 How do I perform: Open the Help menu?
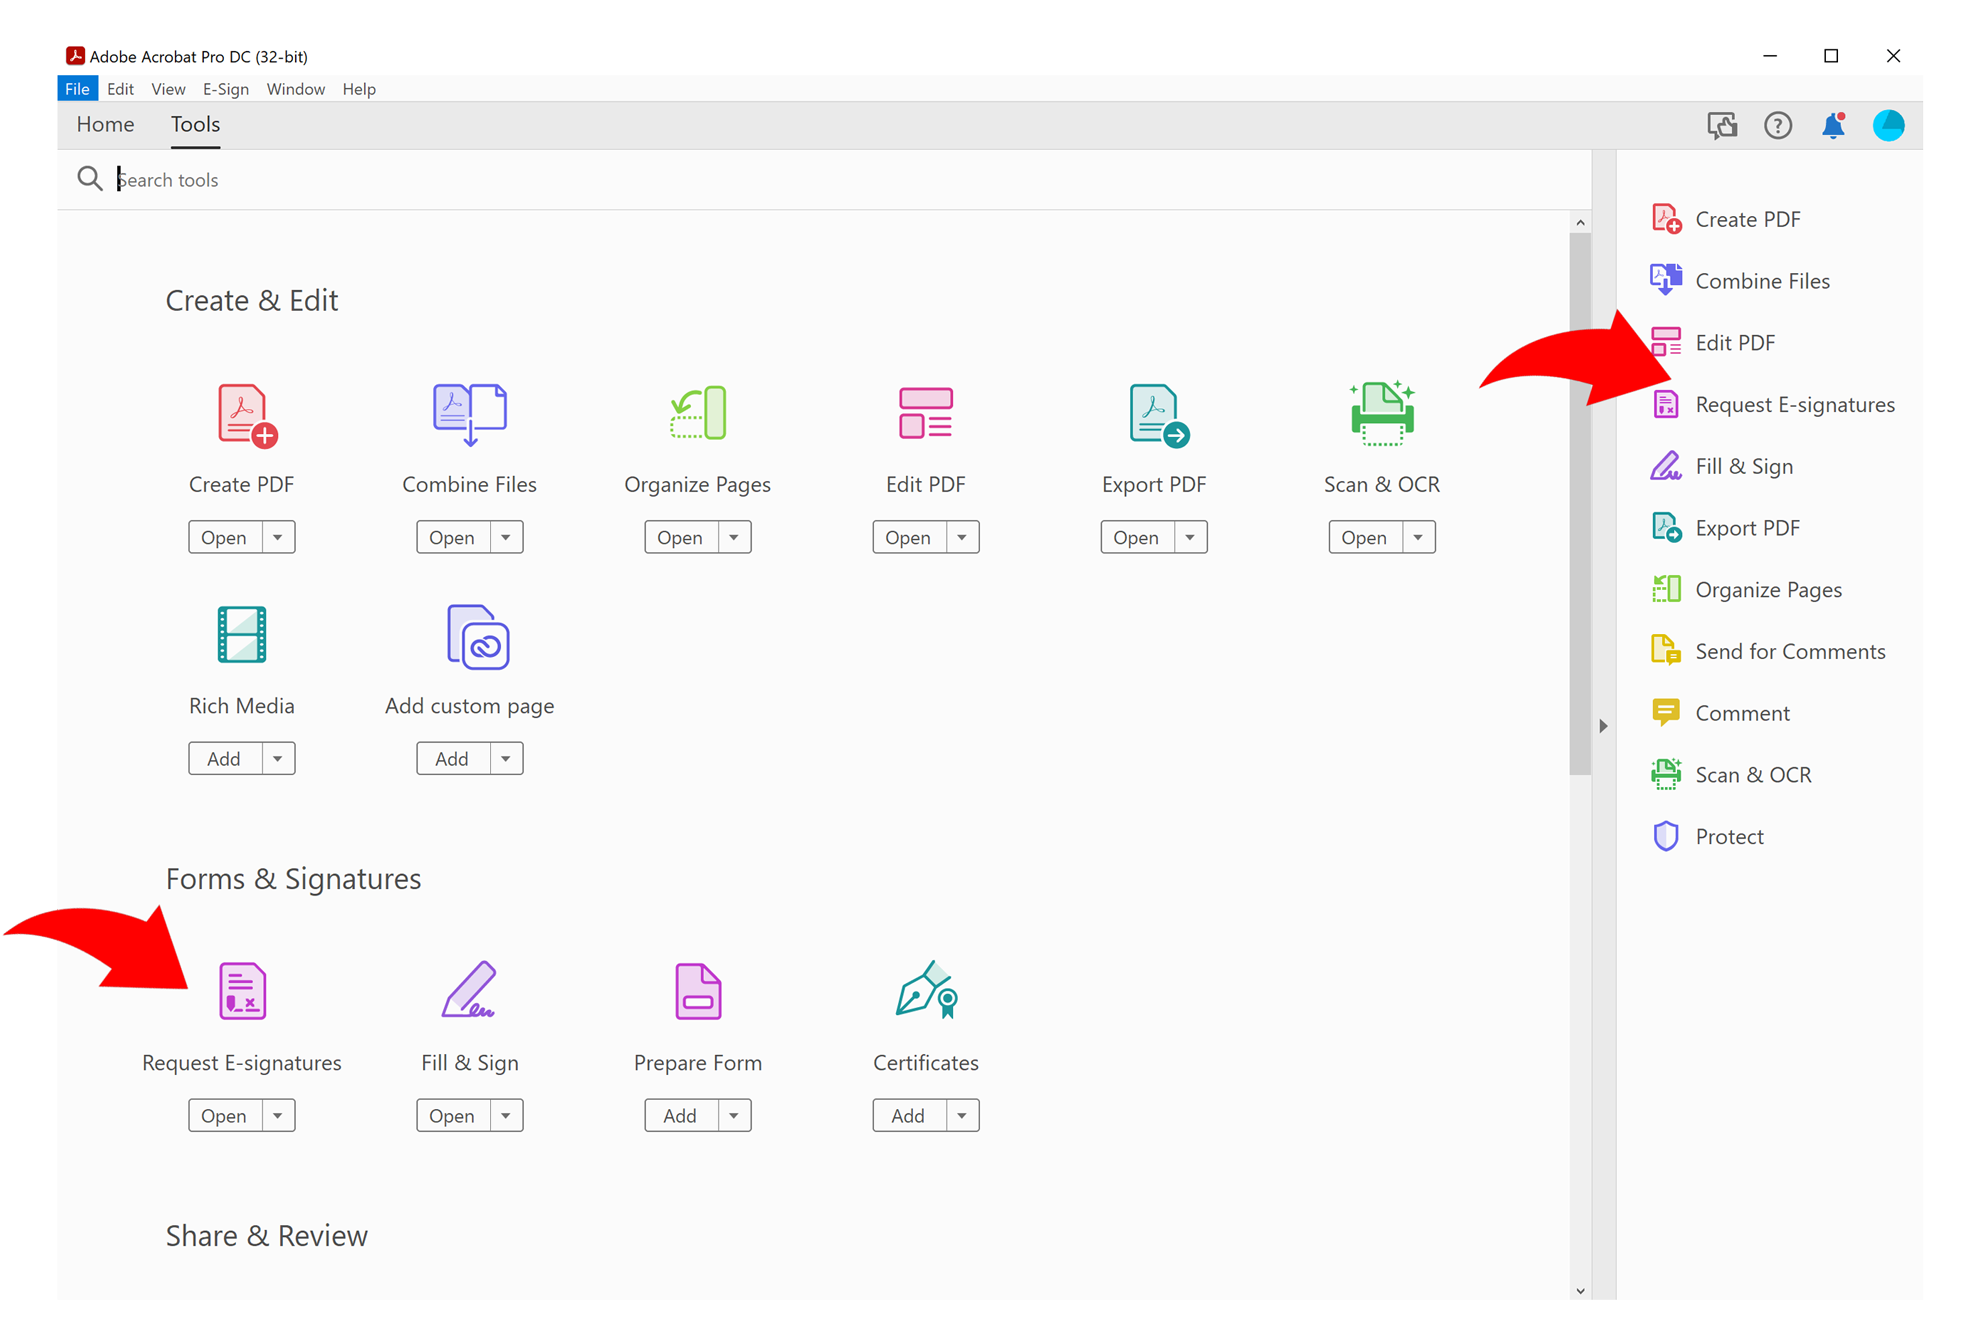(359, 89)
